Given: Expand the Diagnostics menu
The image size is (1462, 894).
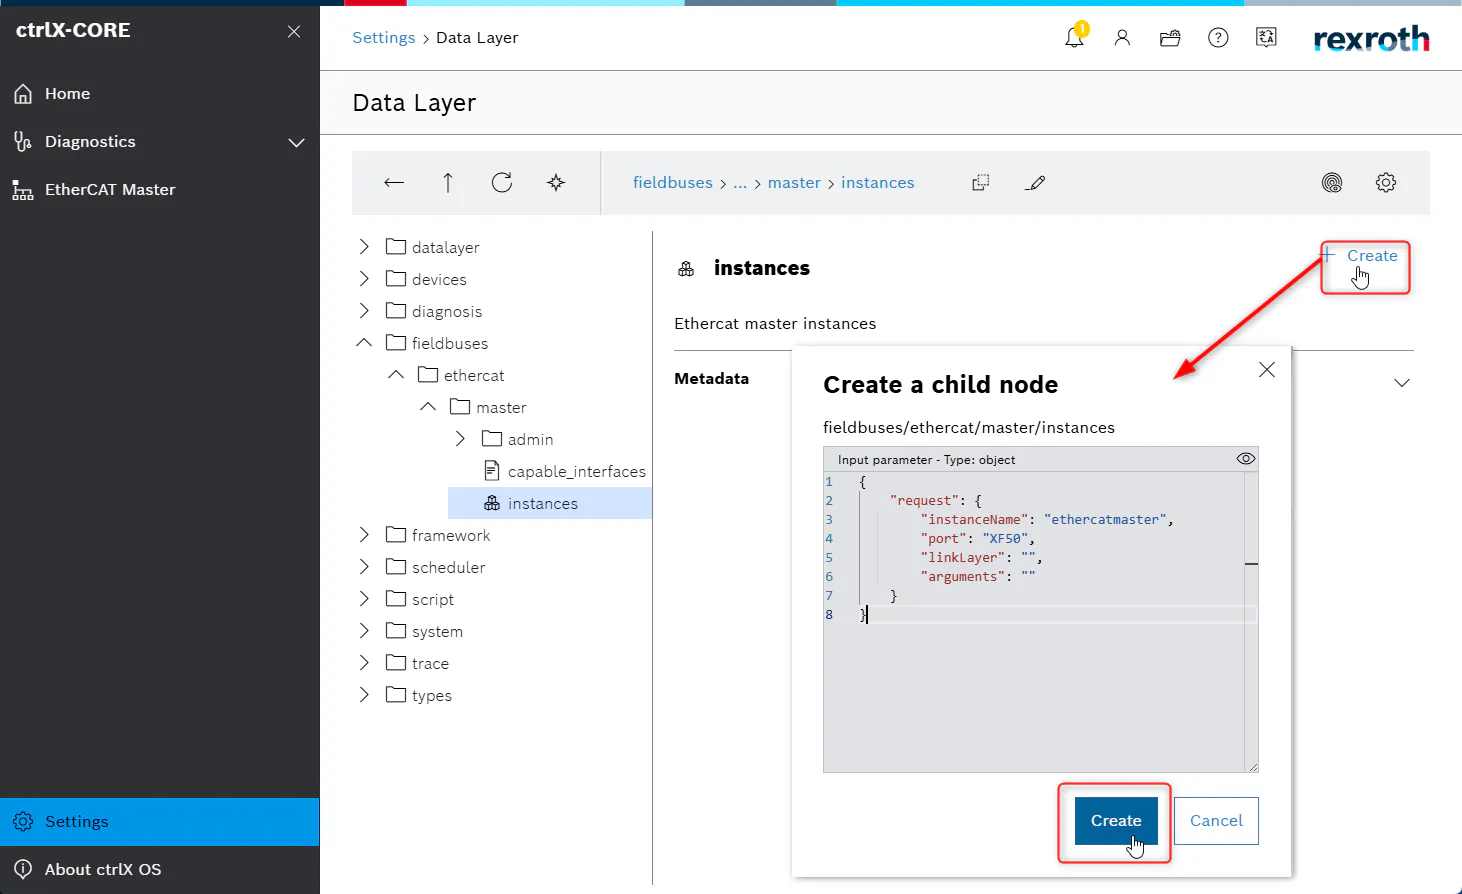Looking at the screenshot, I should coord(297,142).
